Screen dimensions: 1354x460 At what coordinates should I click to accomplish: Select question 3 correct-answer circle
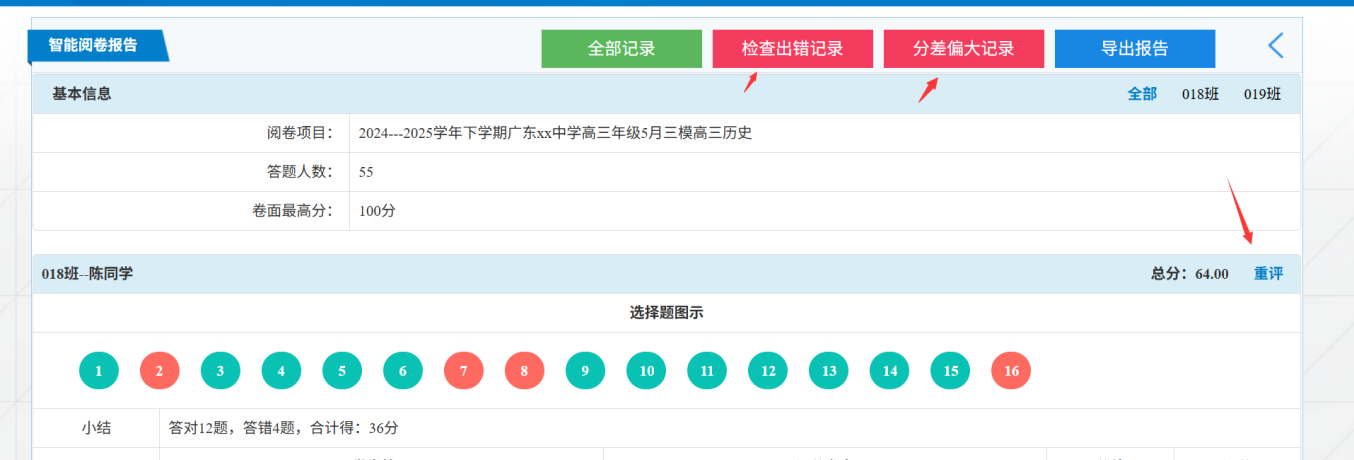tap(220, 371)
